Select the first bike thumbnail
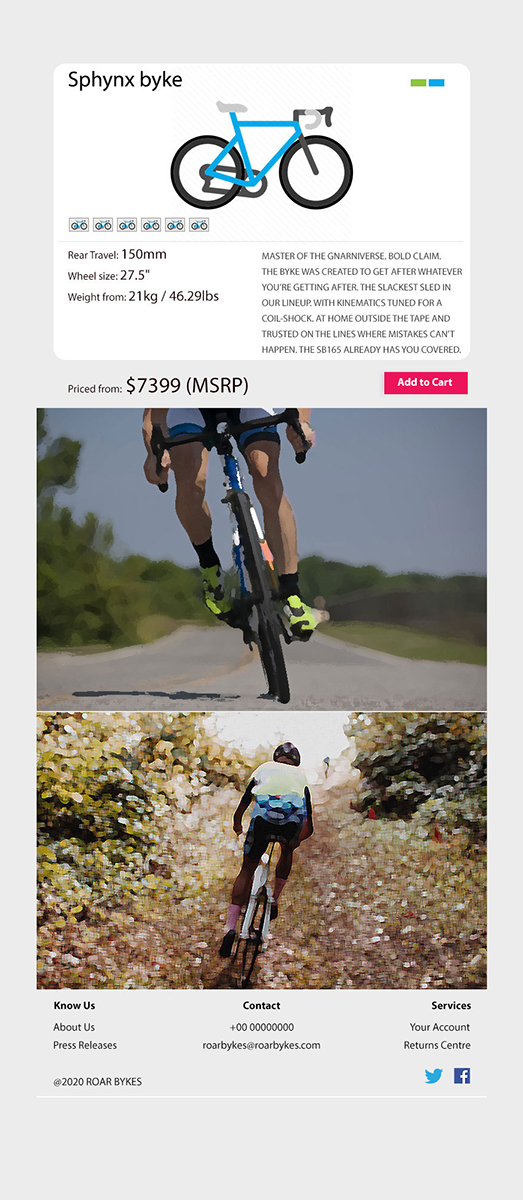 tap(79, 225)
